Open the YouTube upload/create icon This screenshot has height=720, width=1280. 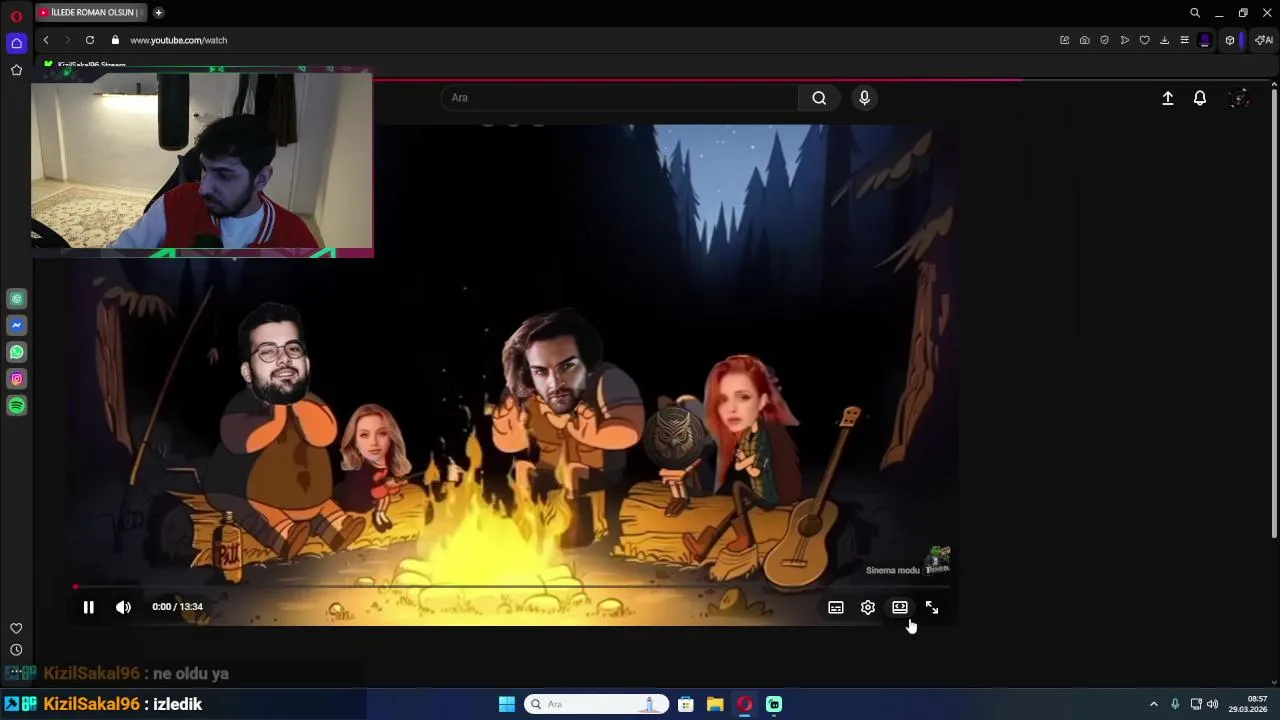pos(1167,98)
